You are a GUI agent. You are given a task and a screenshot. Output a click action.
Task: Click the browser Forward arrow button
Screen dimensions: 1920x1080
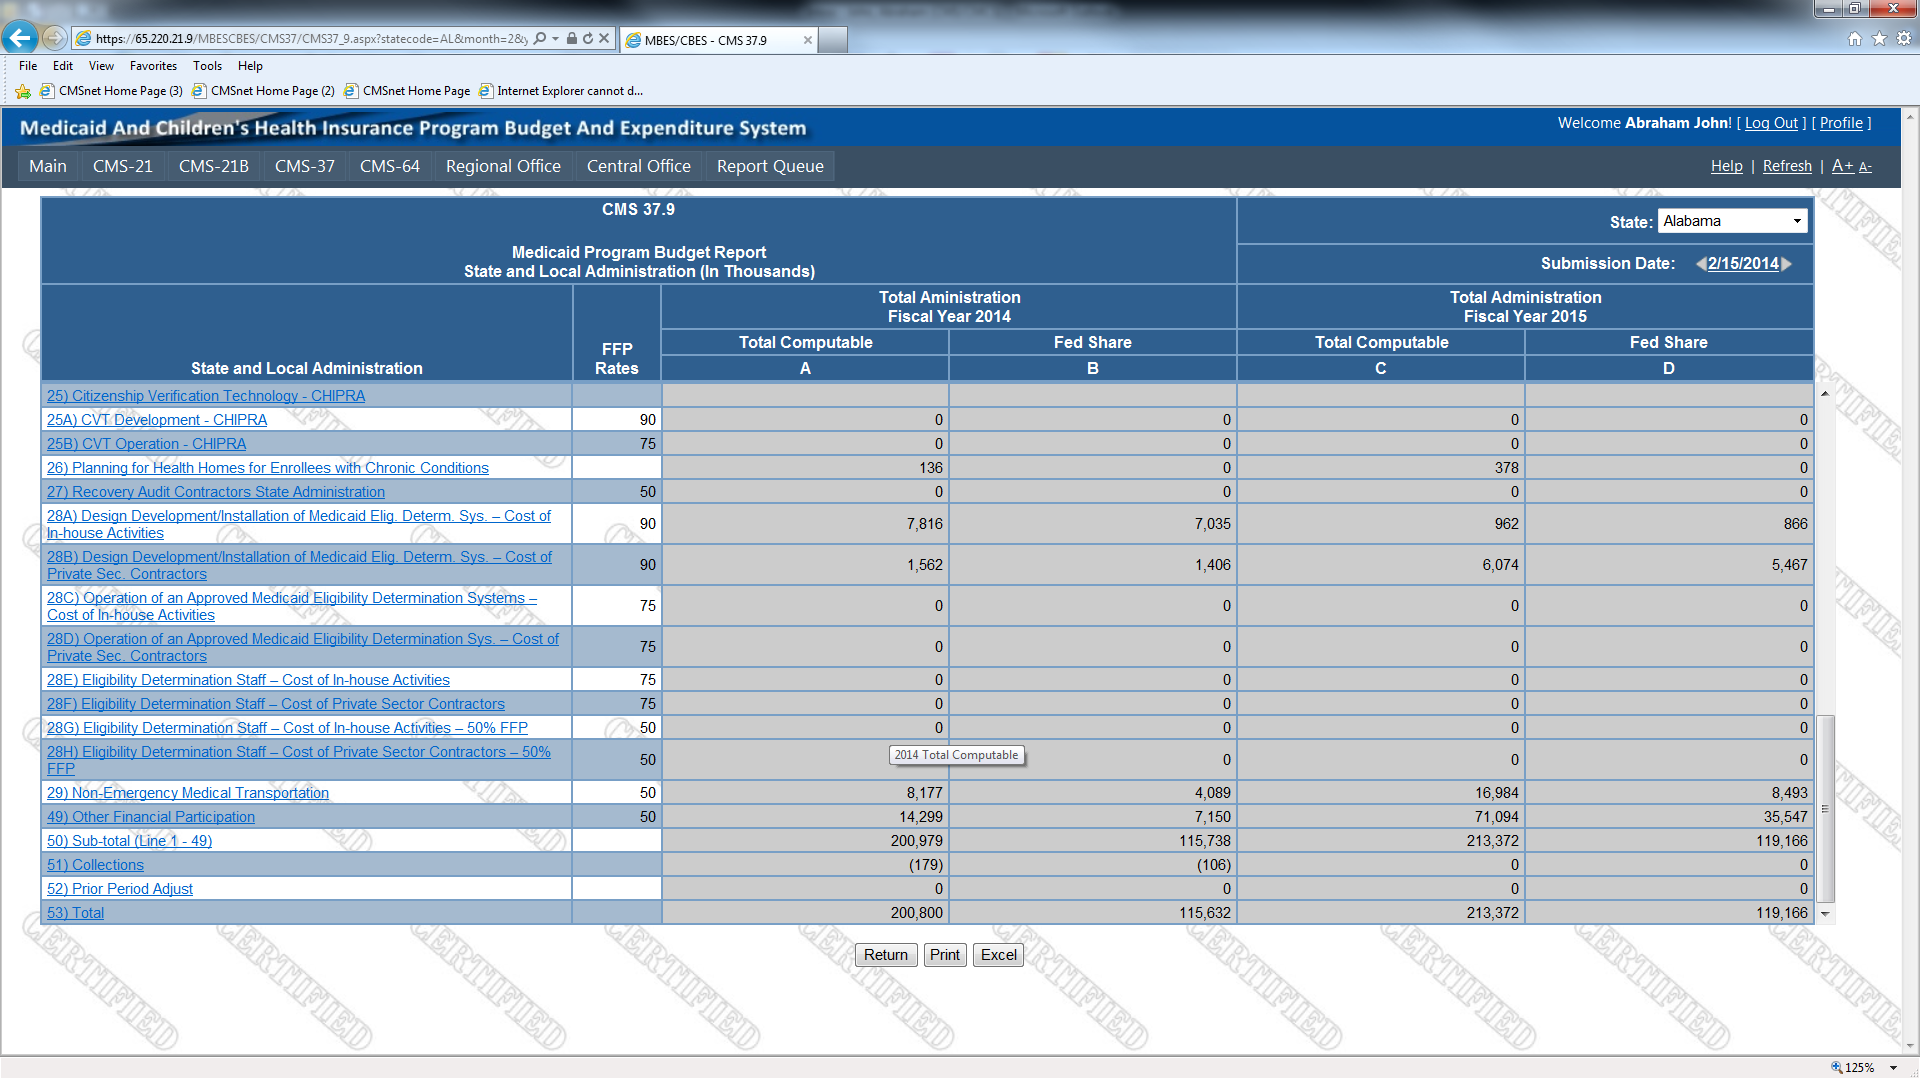click(x=54, y=38)
